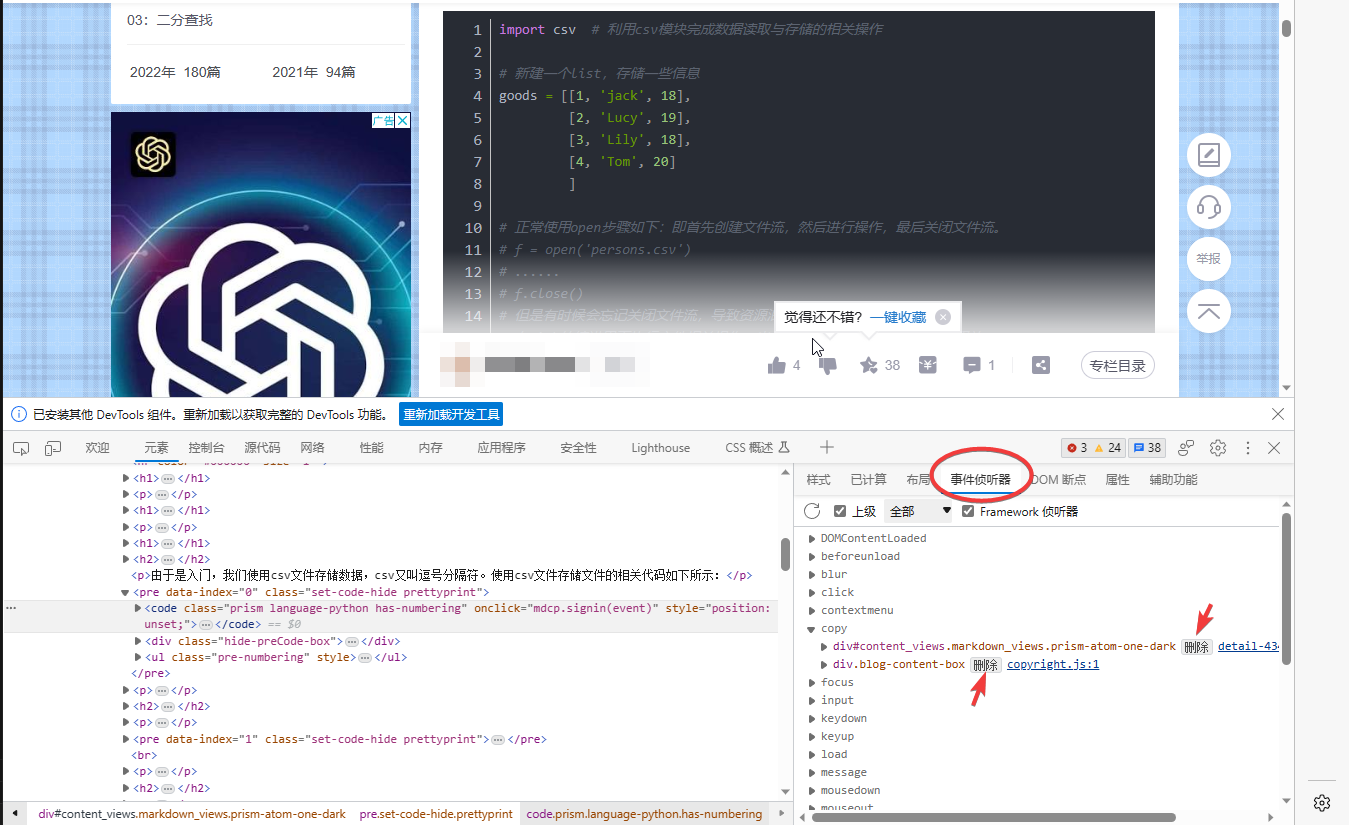
Task: Click 删除 for div.blog-content-box listener
Action: point(985,665)
